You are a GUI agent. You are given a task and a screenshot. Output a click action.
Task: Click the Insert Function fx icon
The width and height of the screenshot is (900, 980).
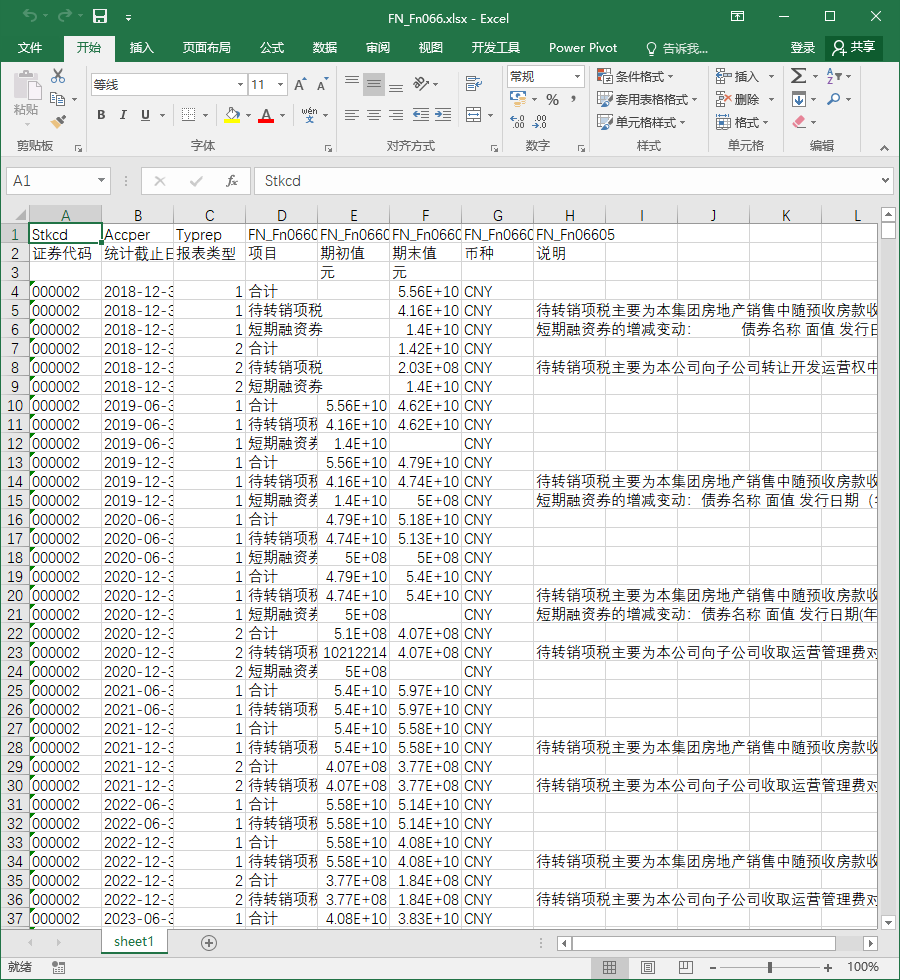(x=232, y=181)
